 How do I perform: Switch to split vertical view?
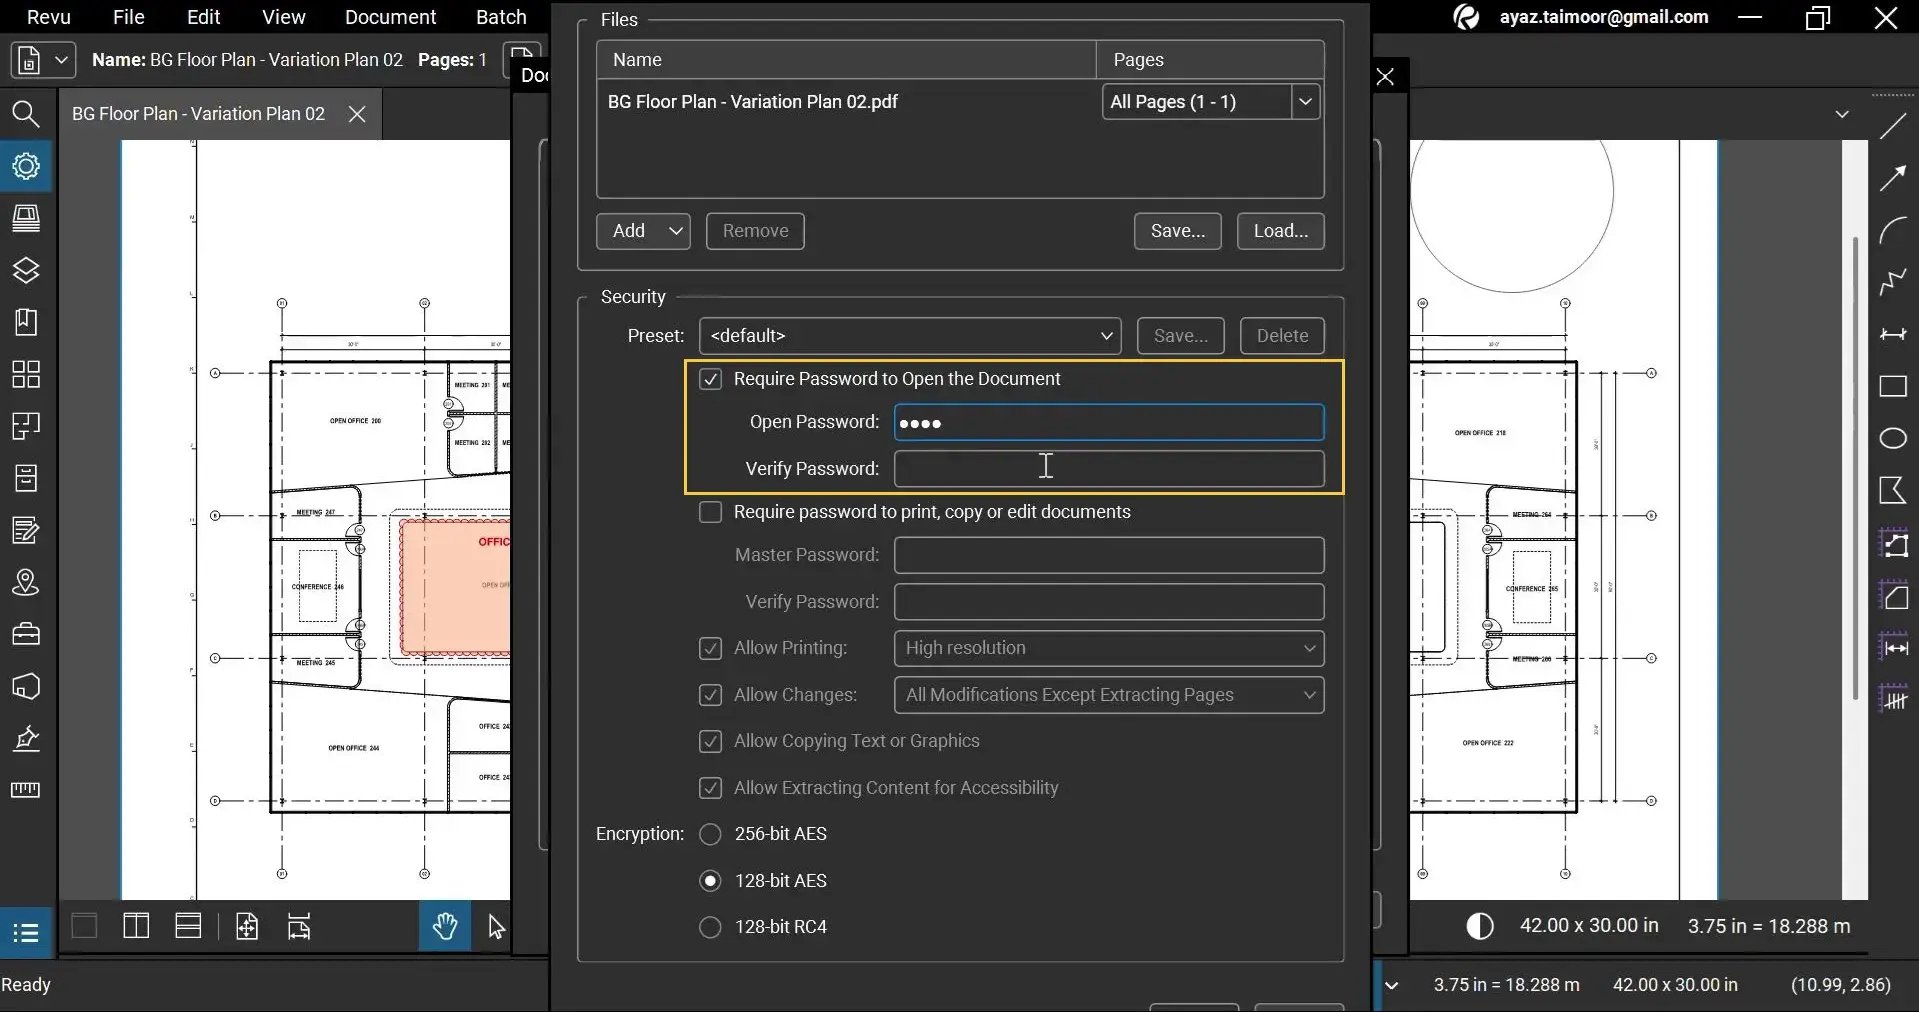[x=136, y=926]
